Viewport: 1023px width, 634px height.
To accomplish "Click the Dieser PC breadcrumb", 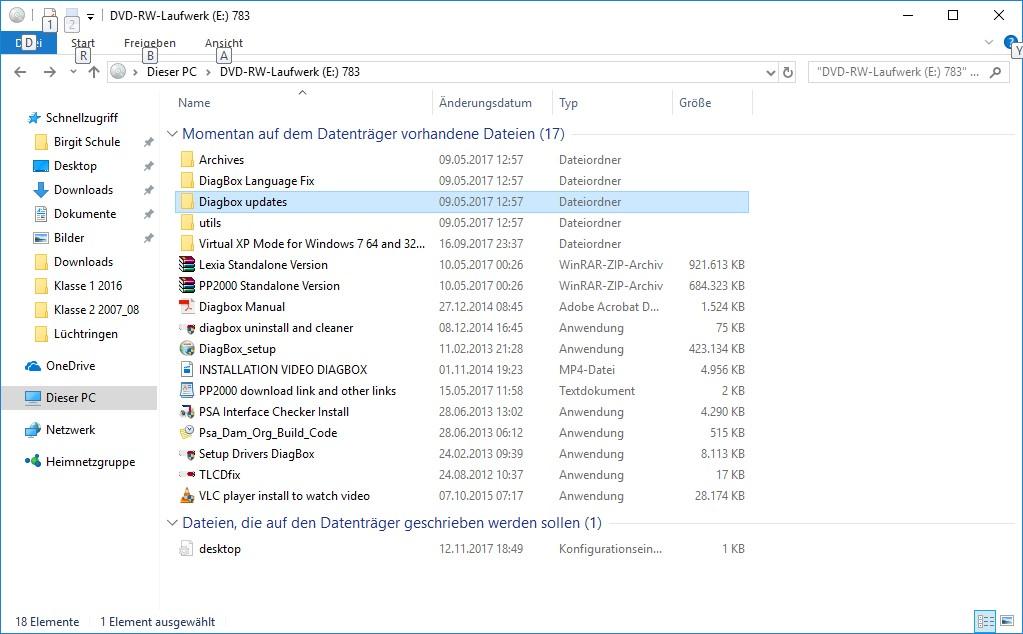I will click(x=172, y=72).
